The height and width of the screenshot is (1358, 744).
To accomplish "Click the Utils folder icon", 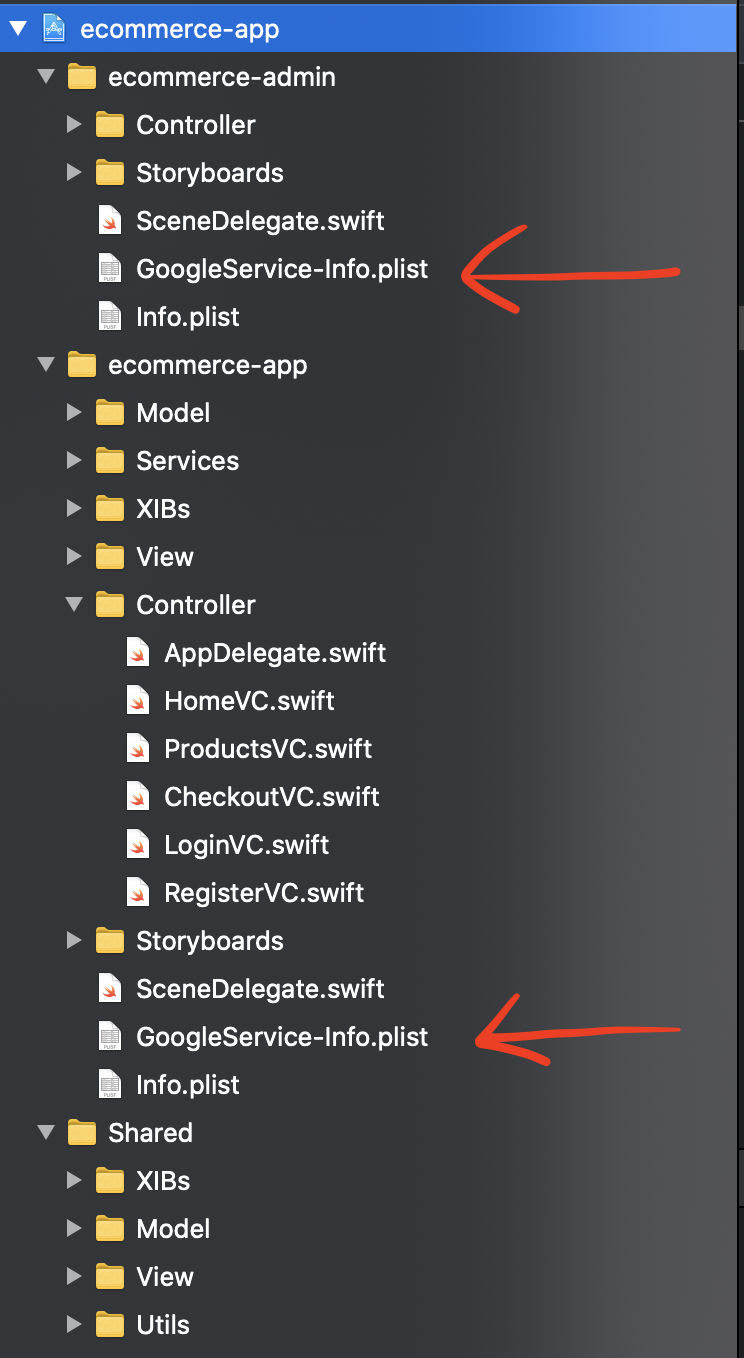I will tap(110, 1324).
